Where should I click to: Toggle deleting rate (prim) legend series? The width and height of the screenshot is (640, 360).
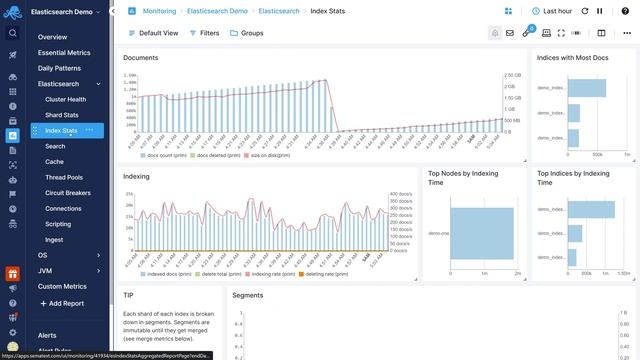pyautogui.click(x=324, y=274)
